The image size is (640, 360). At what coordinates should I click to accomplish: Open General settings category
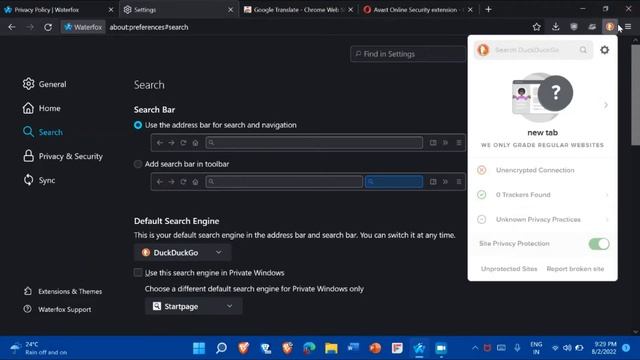point(44,84)
